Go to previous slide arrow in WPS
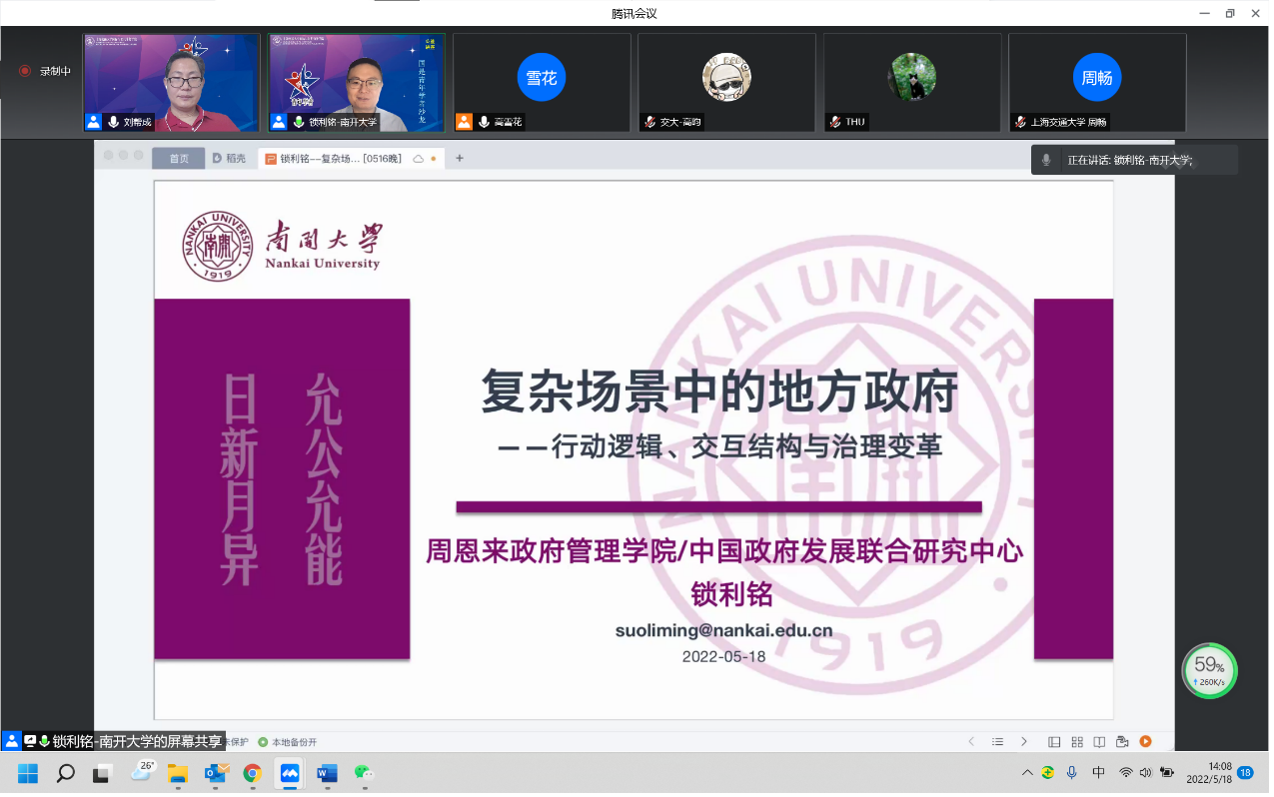 [971, 742]
